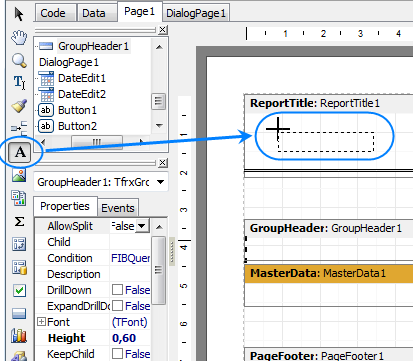Switch to Page1 tab
Image resolution: width=413 pixels, height=361 pixels.
pyautogui.click(x=140, y=12)
